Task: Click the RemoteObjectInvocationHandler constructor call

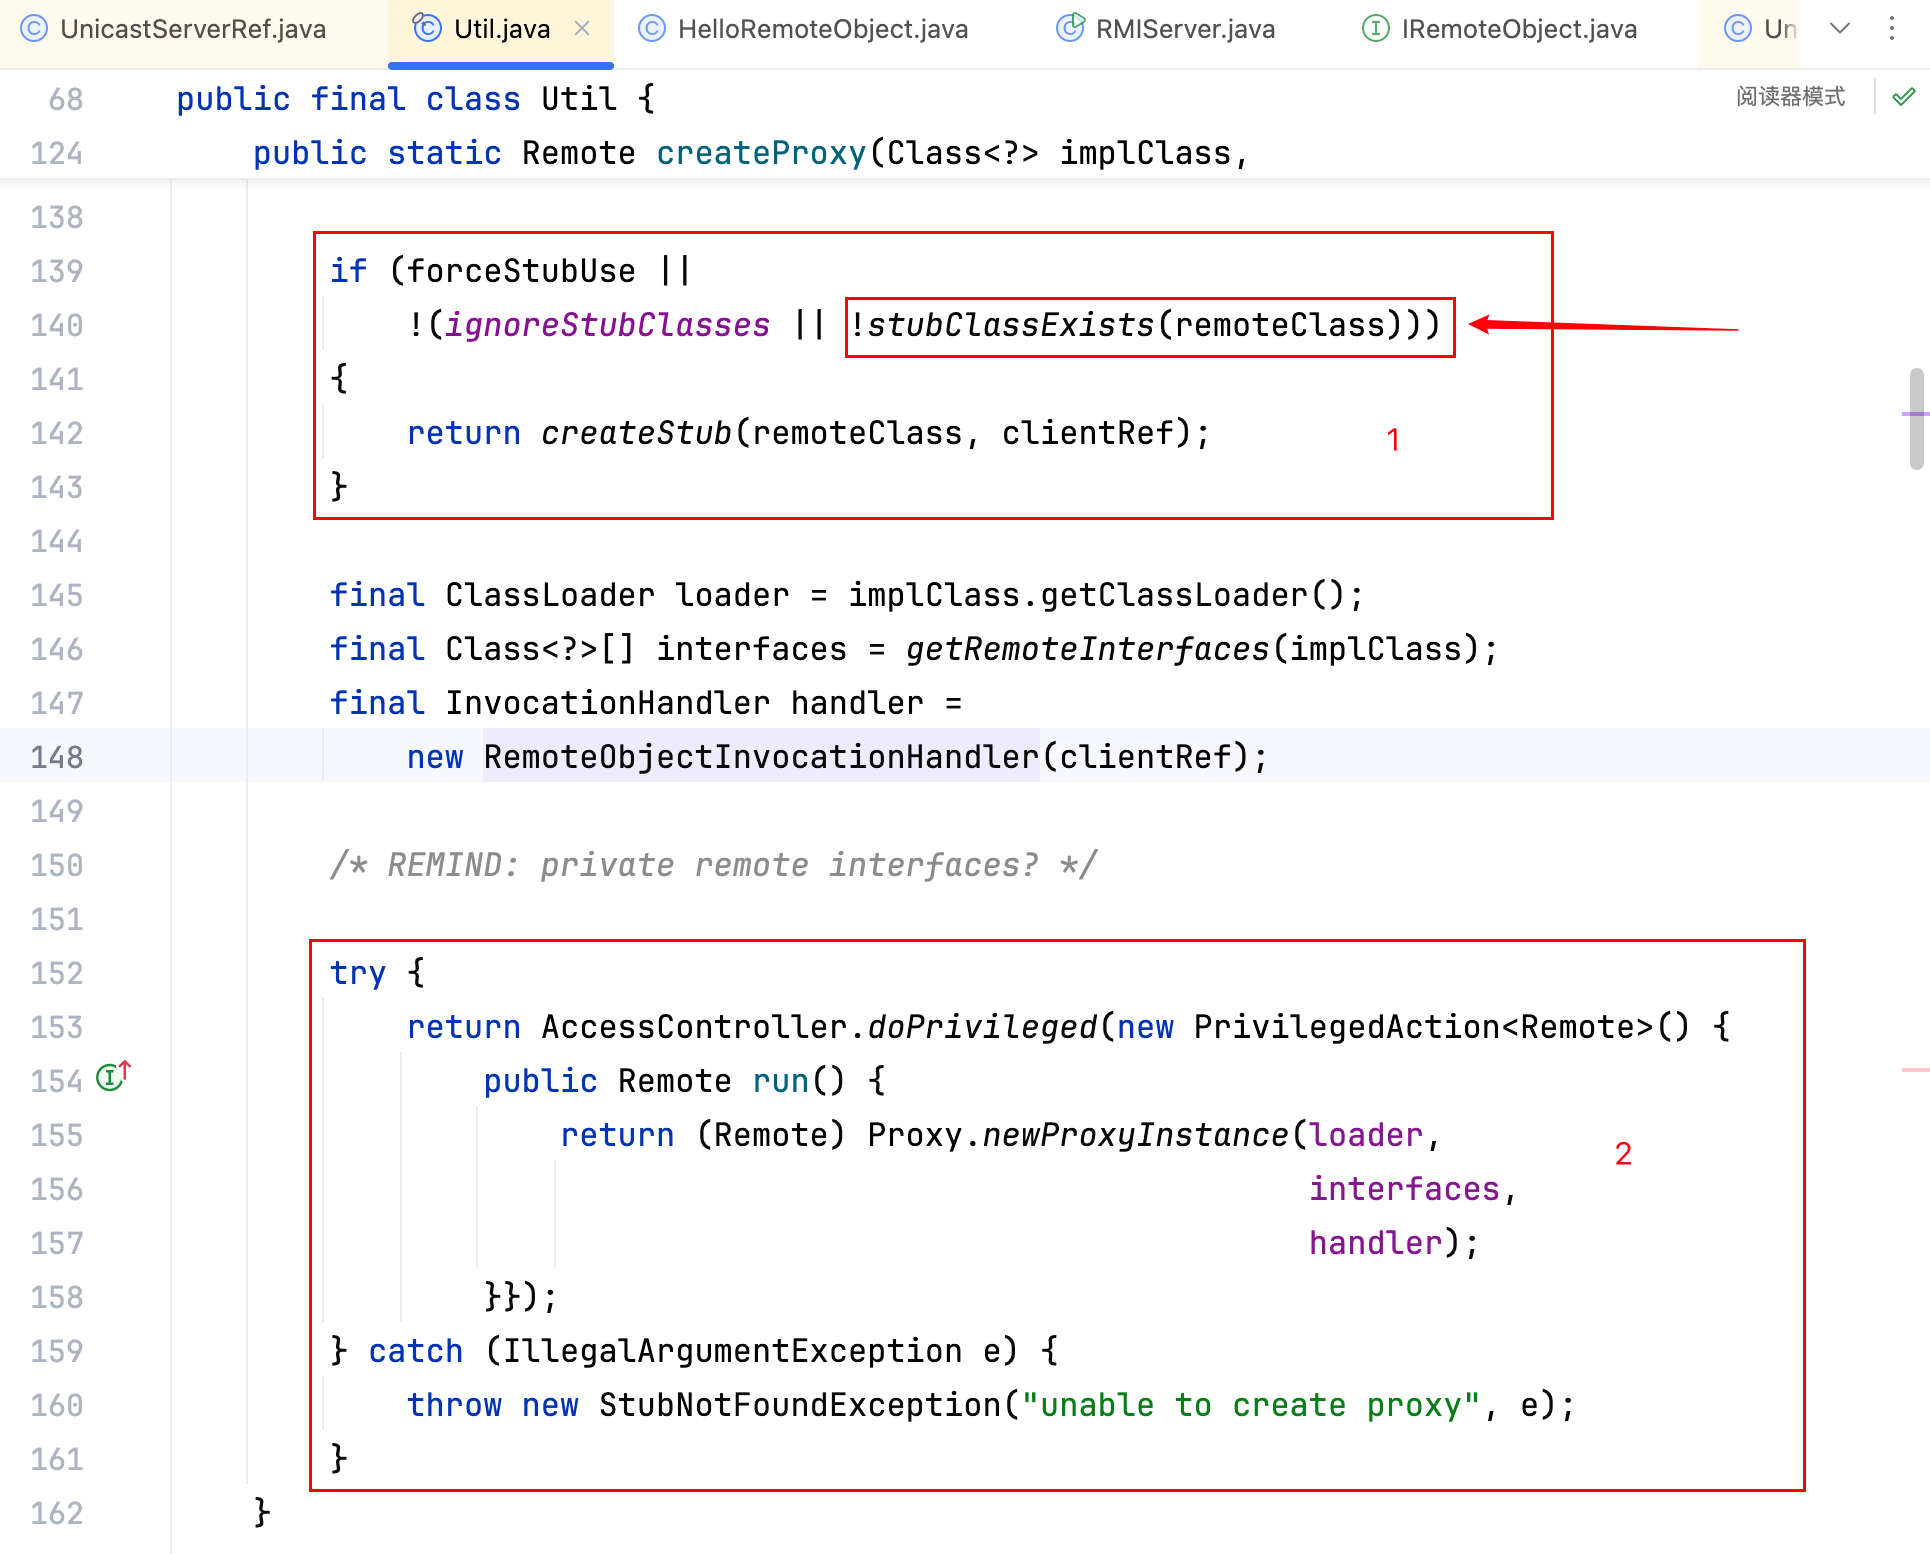Action: (x=760, y=757)
